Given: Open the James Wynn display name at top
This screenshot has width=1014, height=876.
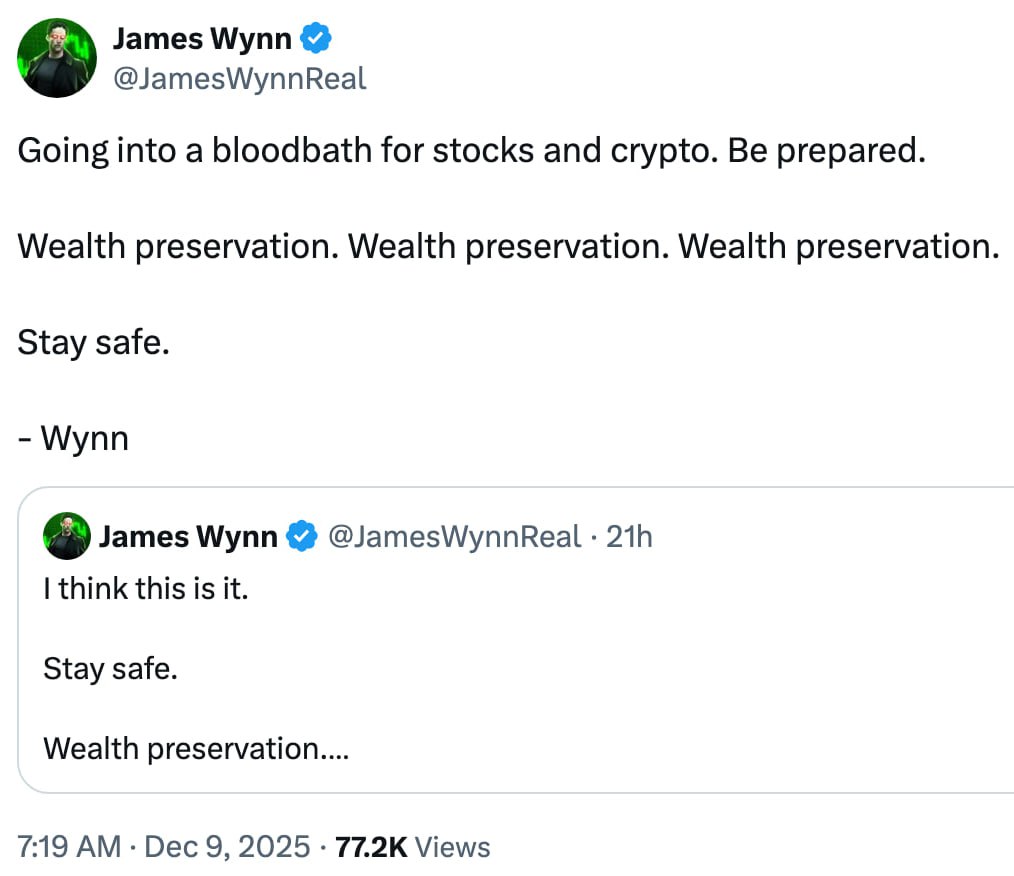Looking at the screenshot, I should 202,39.
